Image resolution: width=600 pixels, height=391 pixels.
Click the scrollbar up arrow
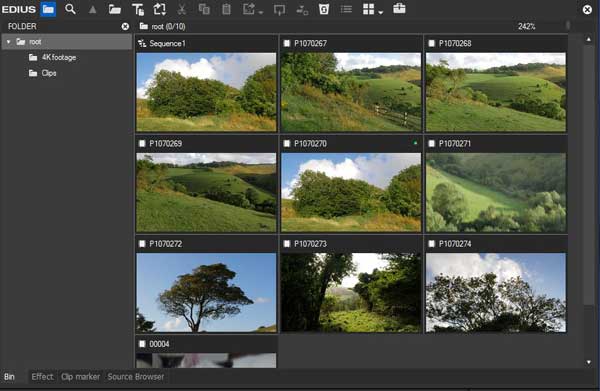point(589,39)
